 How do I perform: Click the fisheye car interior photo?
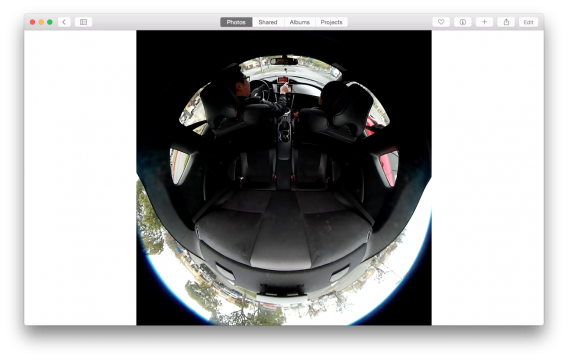[x=284, y=177]
